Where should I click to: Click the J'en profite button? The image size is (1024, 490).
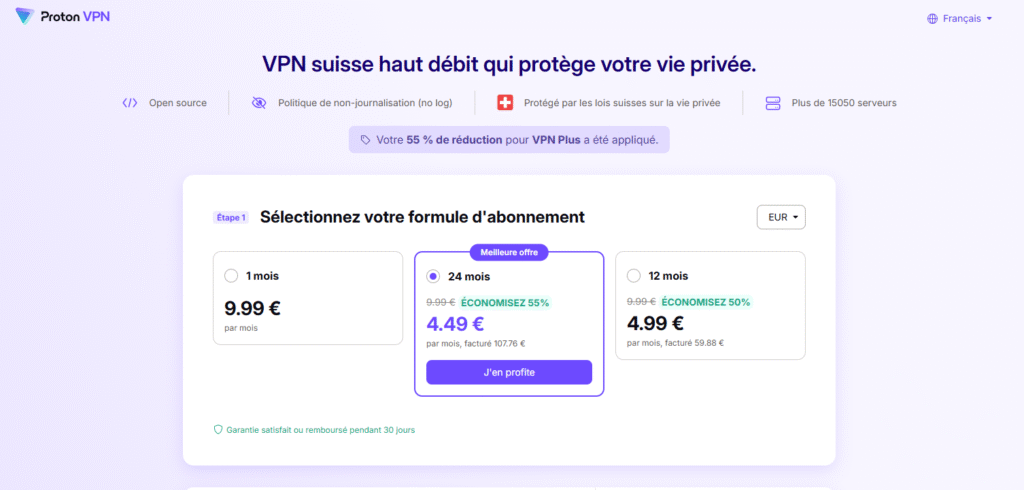click(509, 372)
